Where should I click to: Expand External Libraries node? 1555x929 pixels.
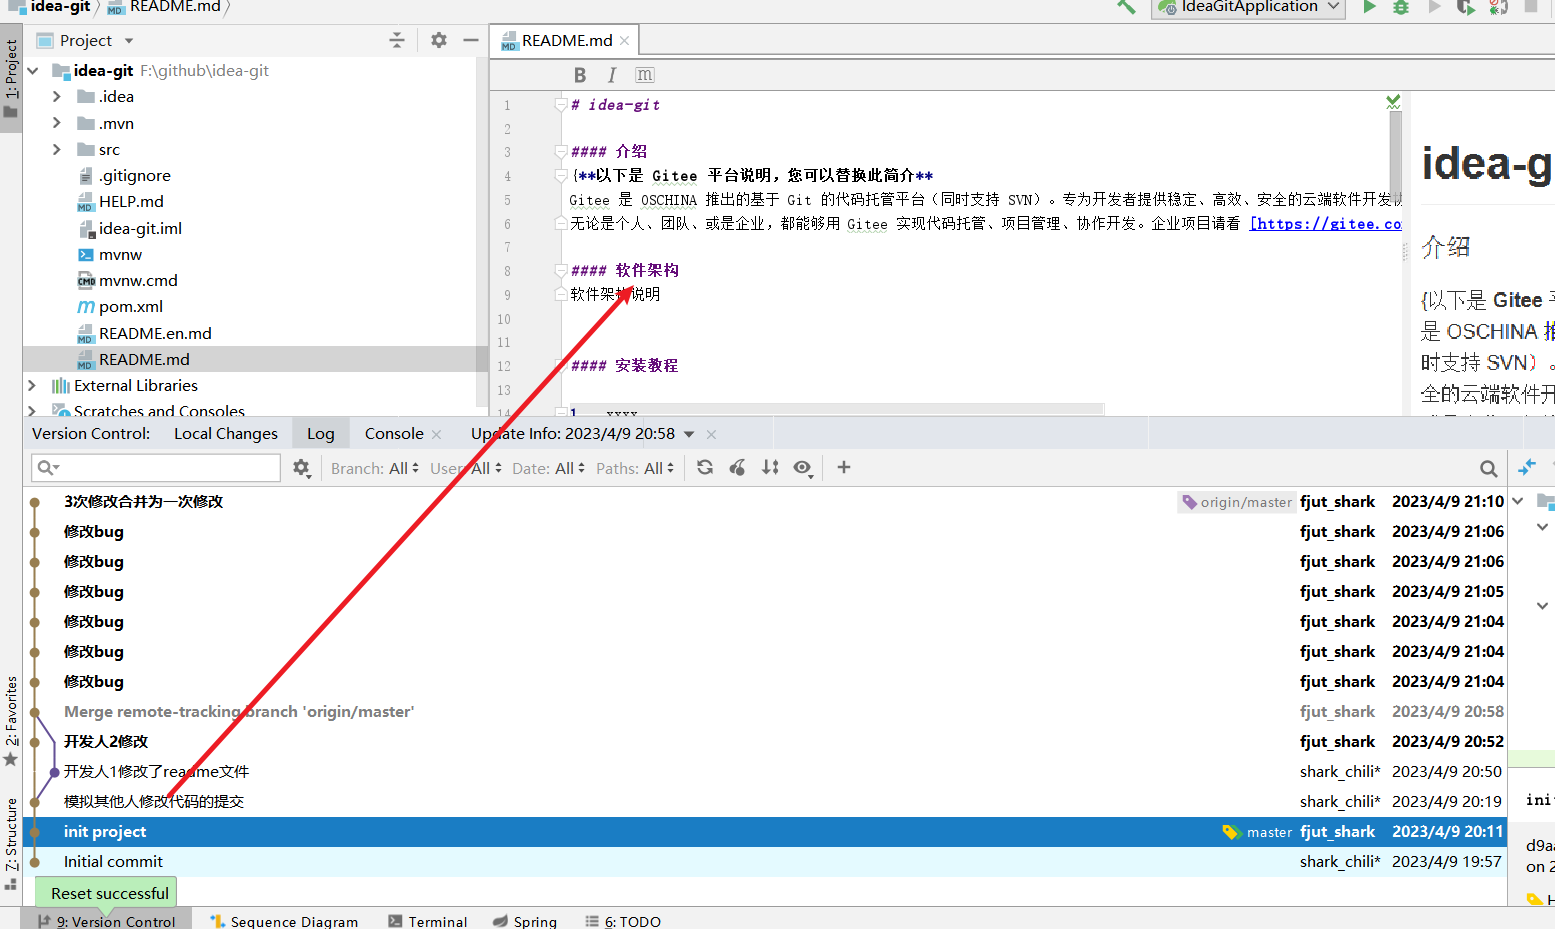point(32,385)
